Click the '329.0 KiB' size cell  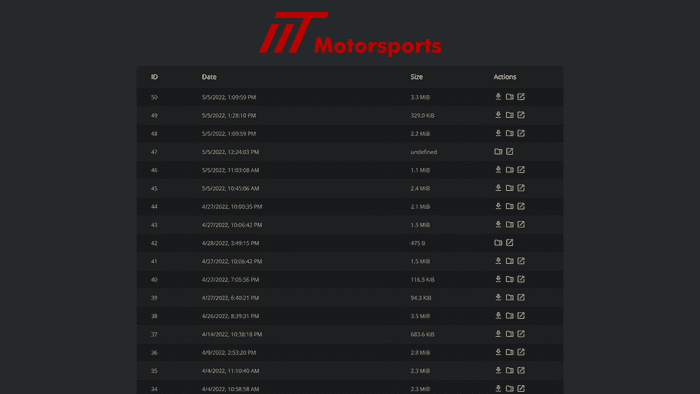point(422,116)
